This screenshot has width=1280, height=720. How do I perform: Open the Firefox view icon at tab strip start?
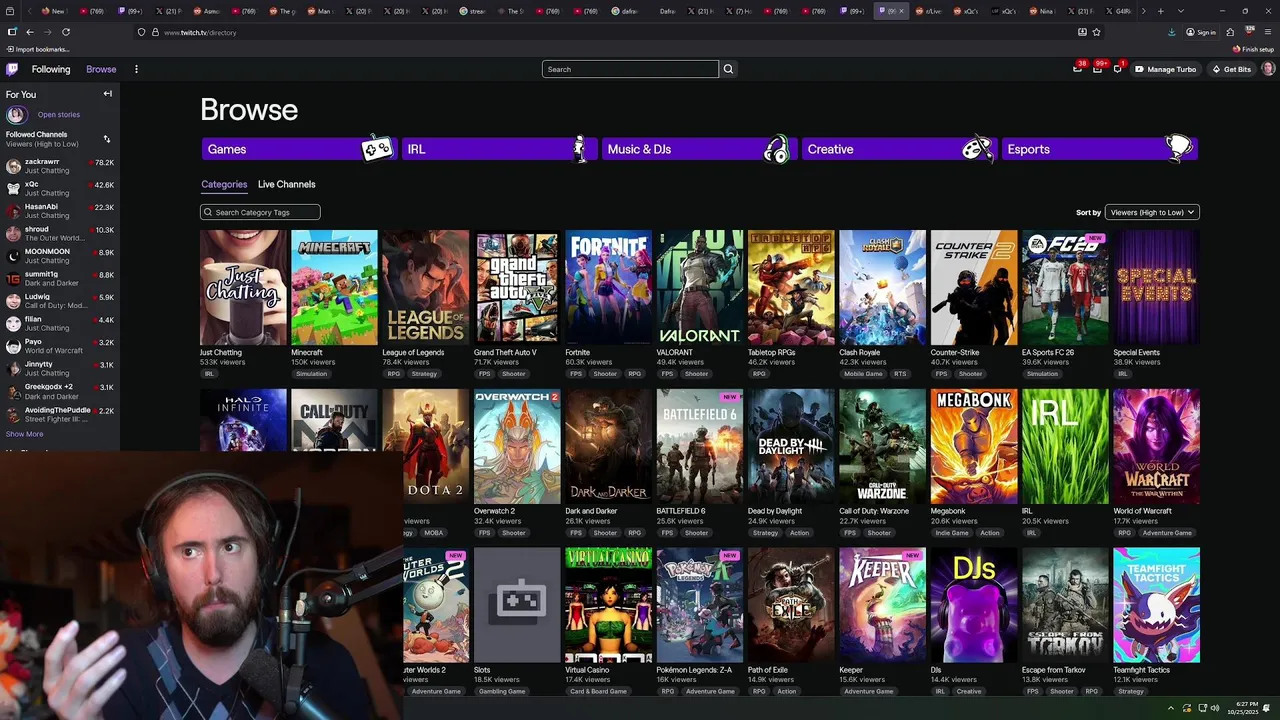click(x=9, y=11)
